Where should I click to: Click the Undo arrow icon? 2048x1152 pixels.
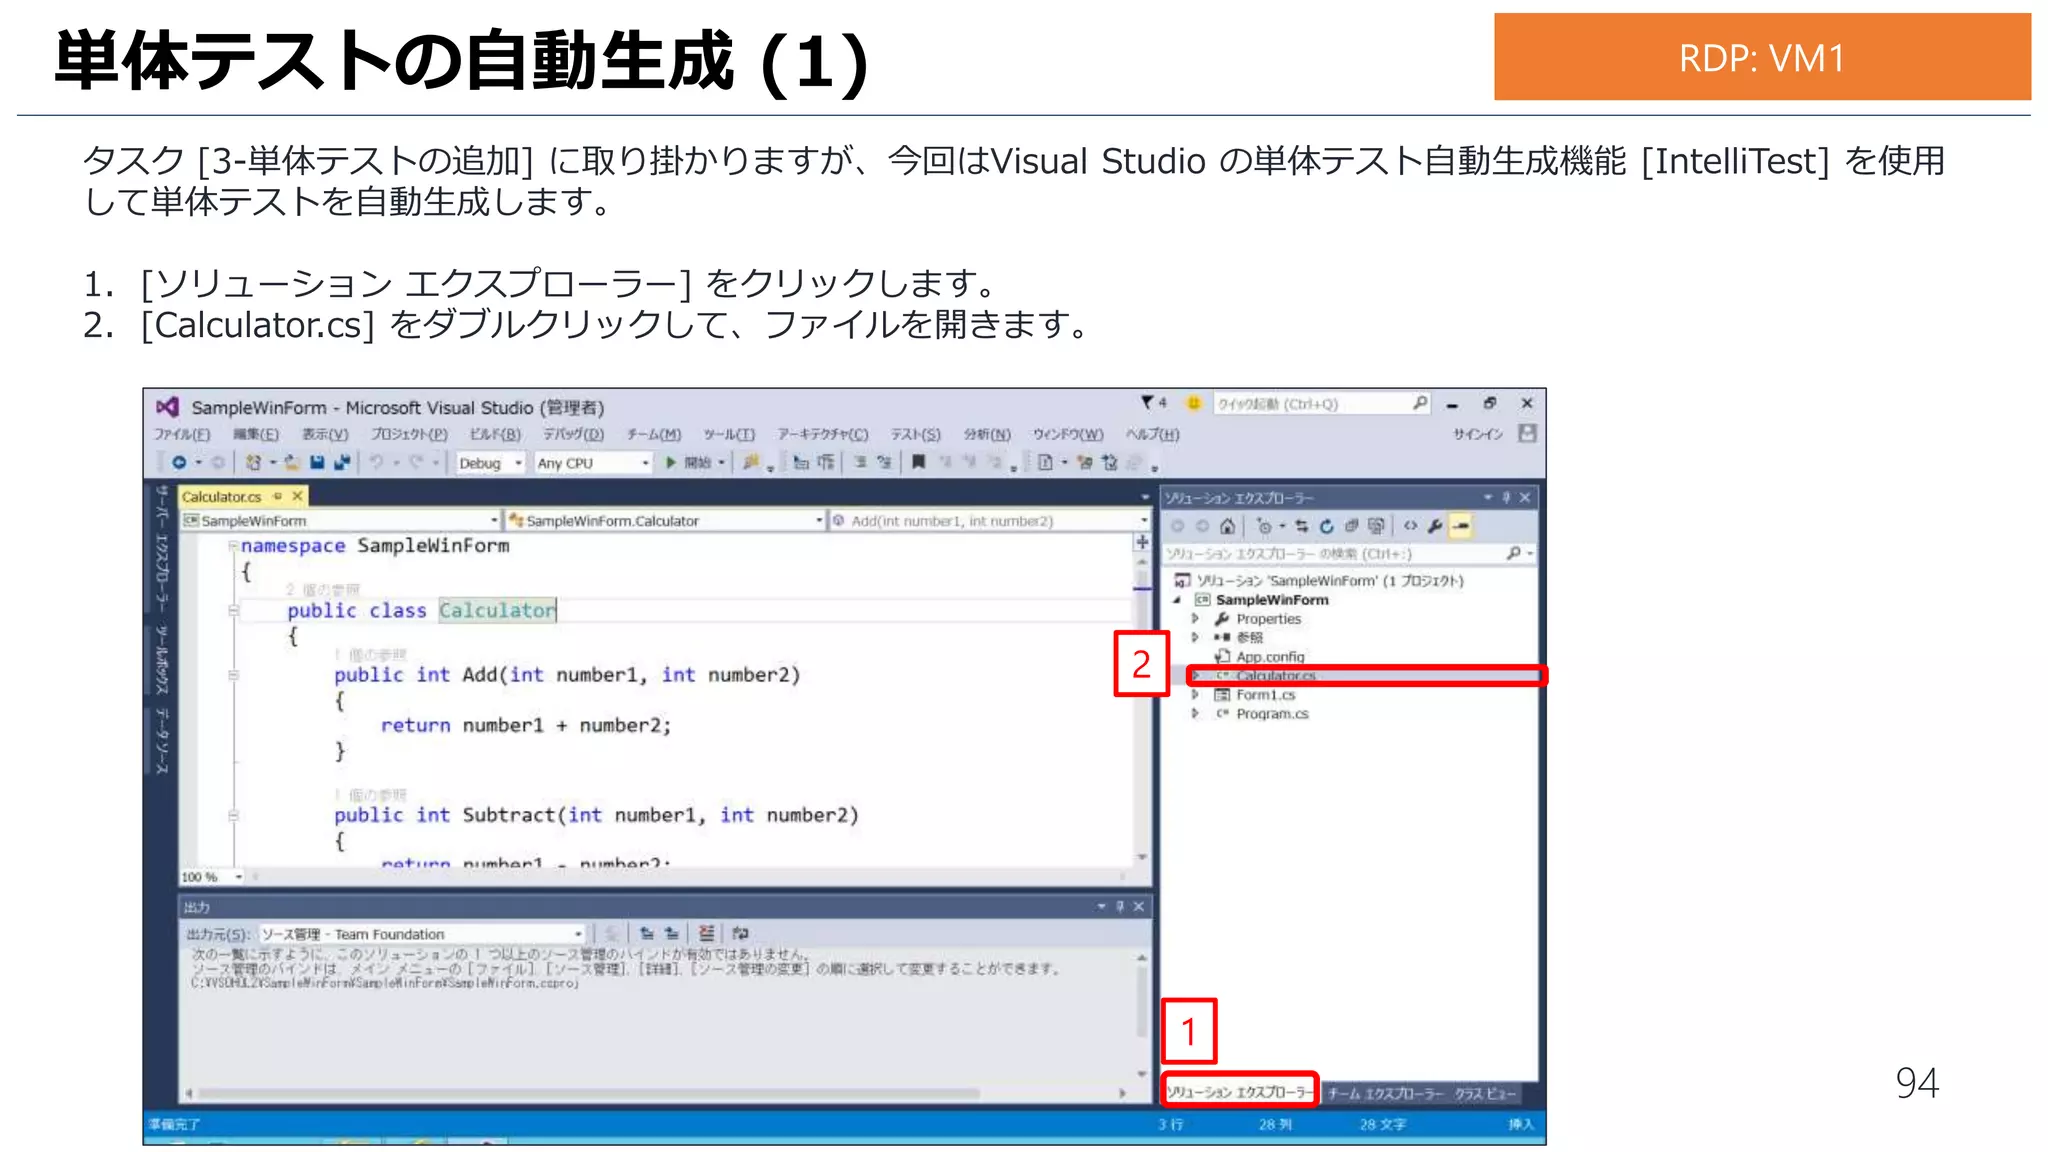[x=376, y=463]
